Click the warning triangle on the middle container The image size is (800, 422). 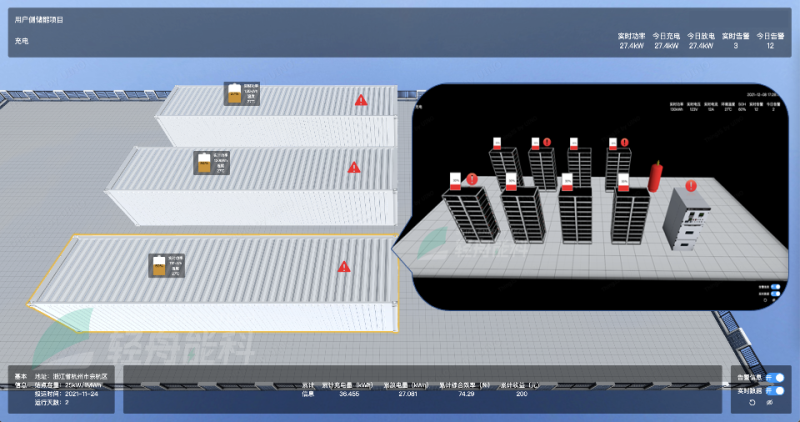[354, 168]
